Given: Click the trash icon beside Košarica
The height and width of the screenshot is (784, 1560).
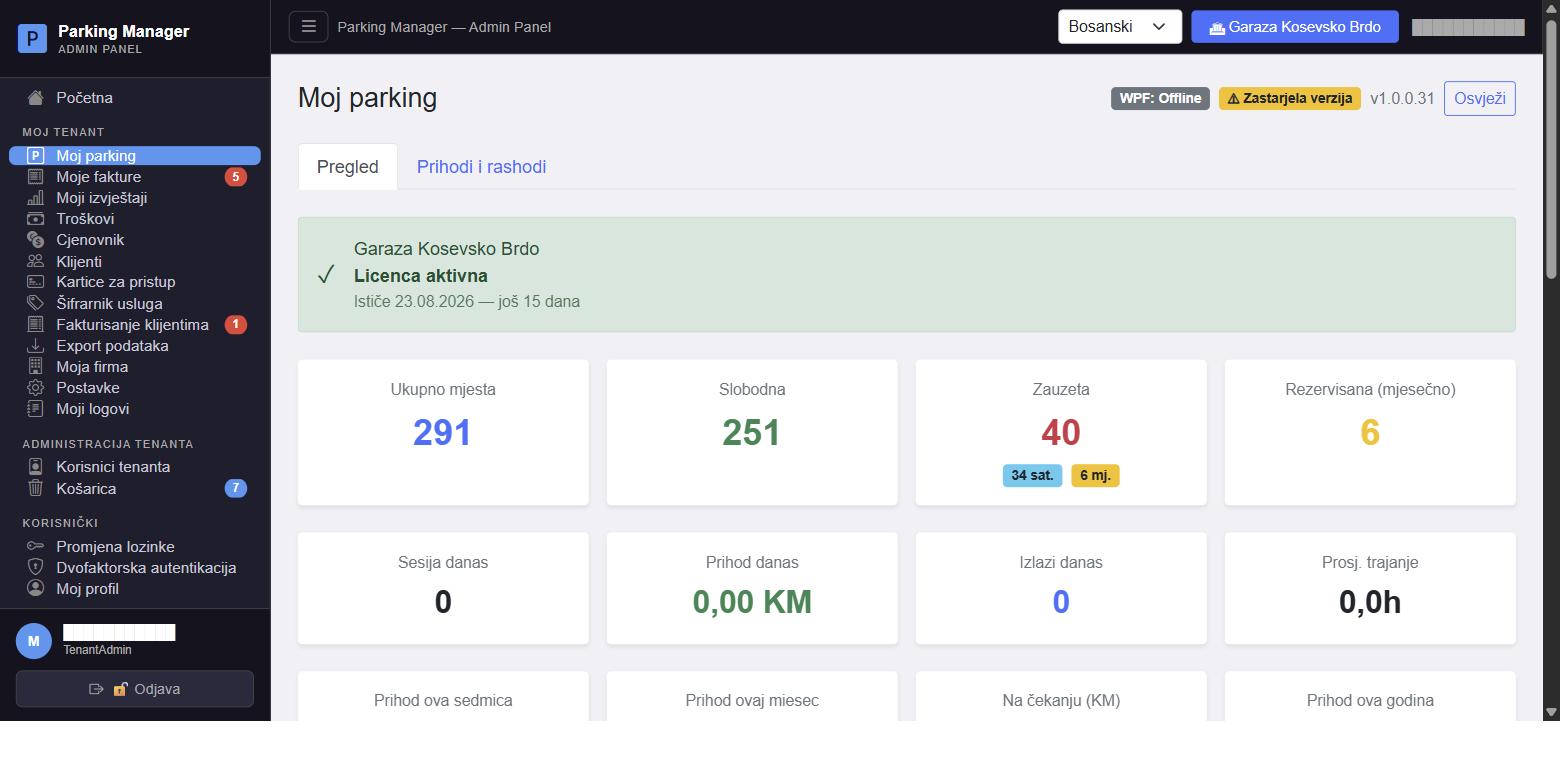Looking at the screenshot, I should click(x=36, y=489).
